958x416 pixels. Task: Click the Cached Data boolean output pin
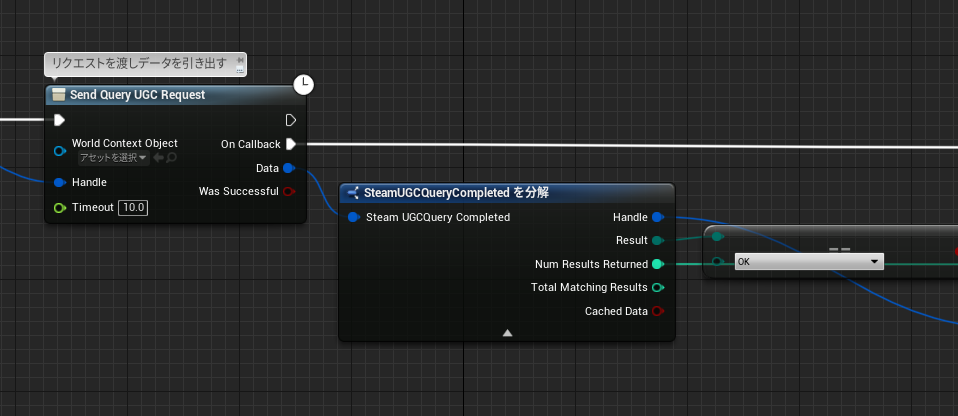click(658, 311)
